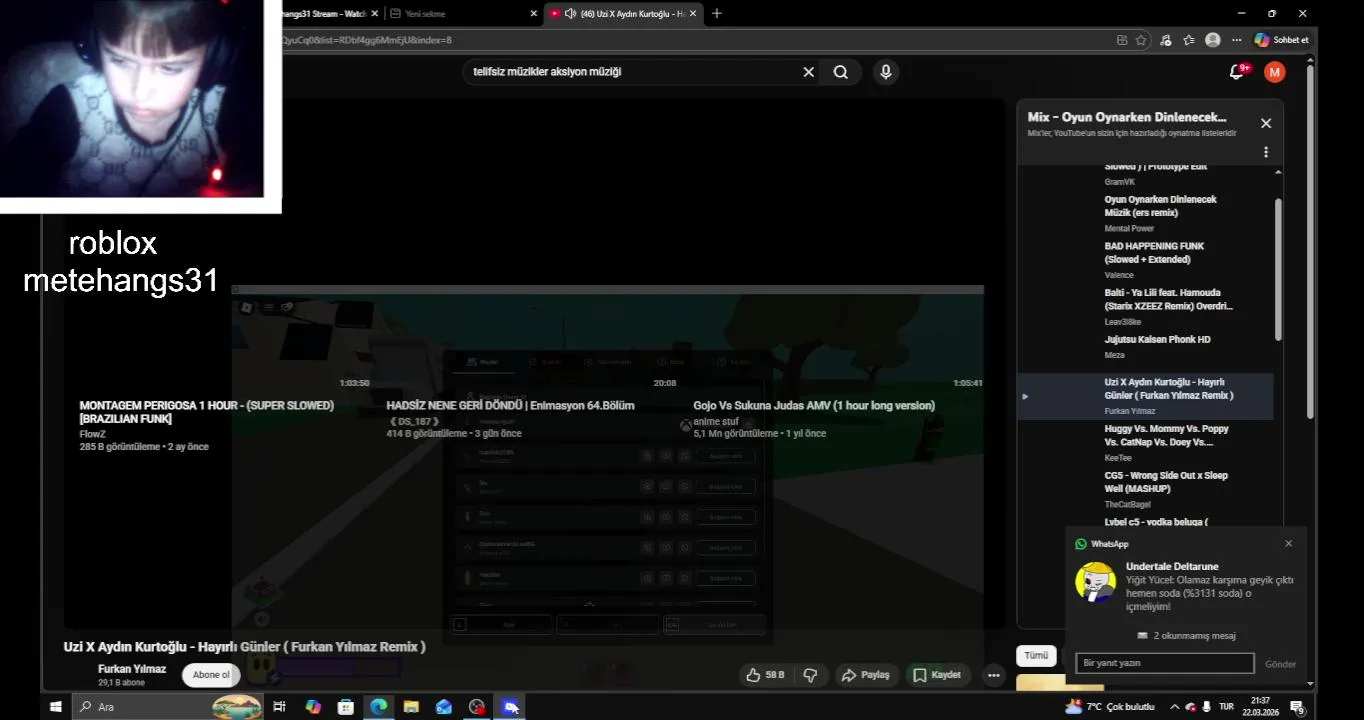Screen dimensions: 1364x720
Task: Open Copilot from the taskbar
Action: click(x=313, y=707)
